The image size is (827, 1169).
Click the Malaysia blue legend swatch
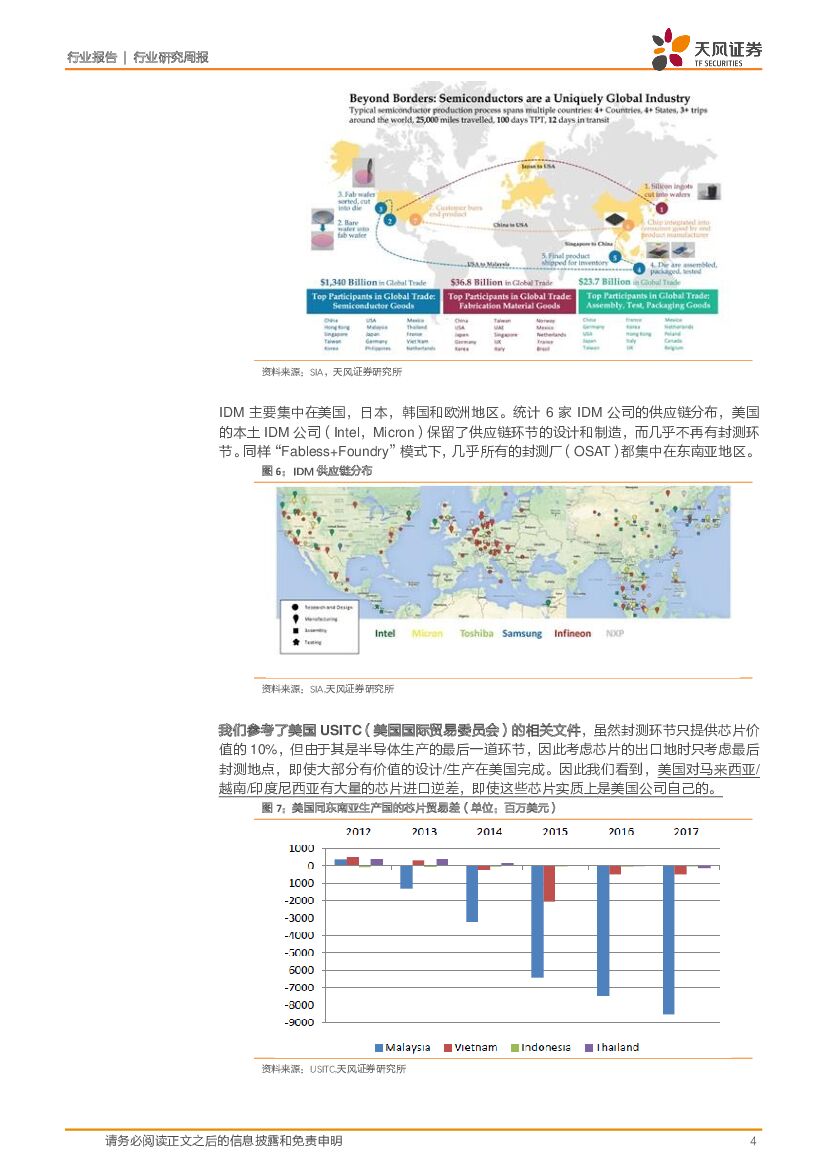(x=379, y=1048)
